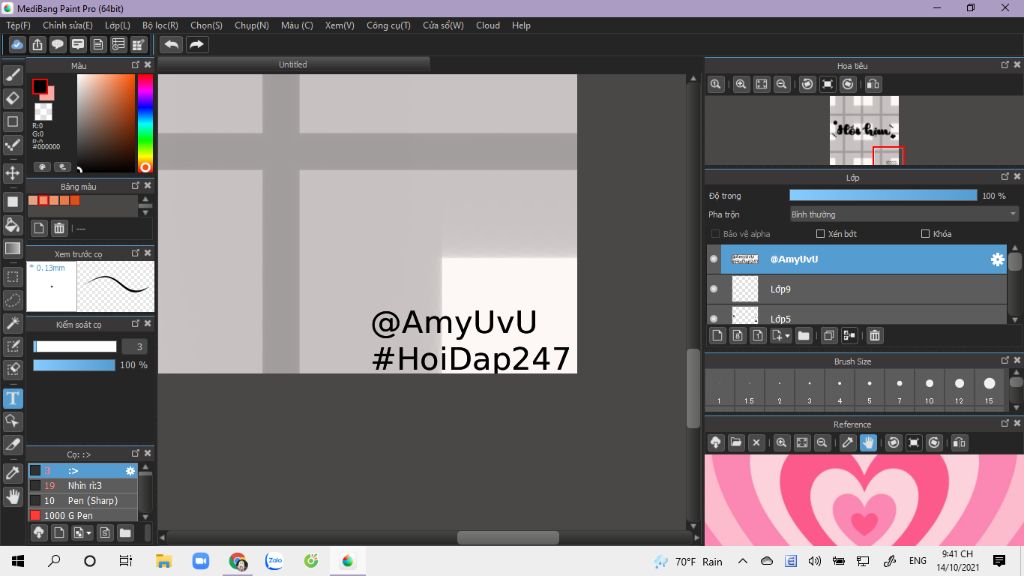The image size is (1024, 576).
Task: Open the Chỉnh sửa(E) menu
Action: pos(67,25)
